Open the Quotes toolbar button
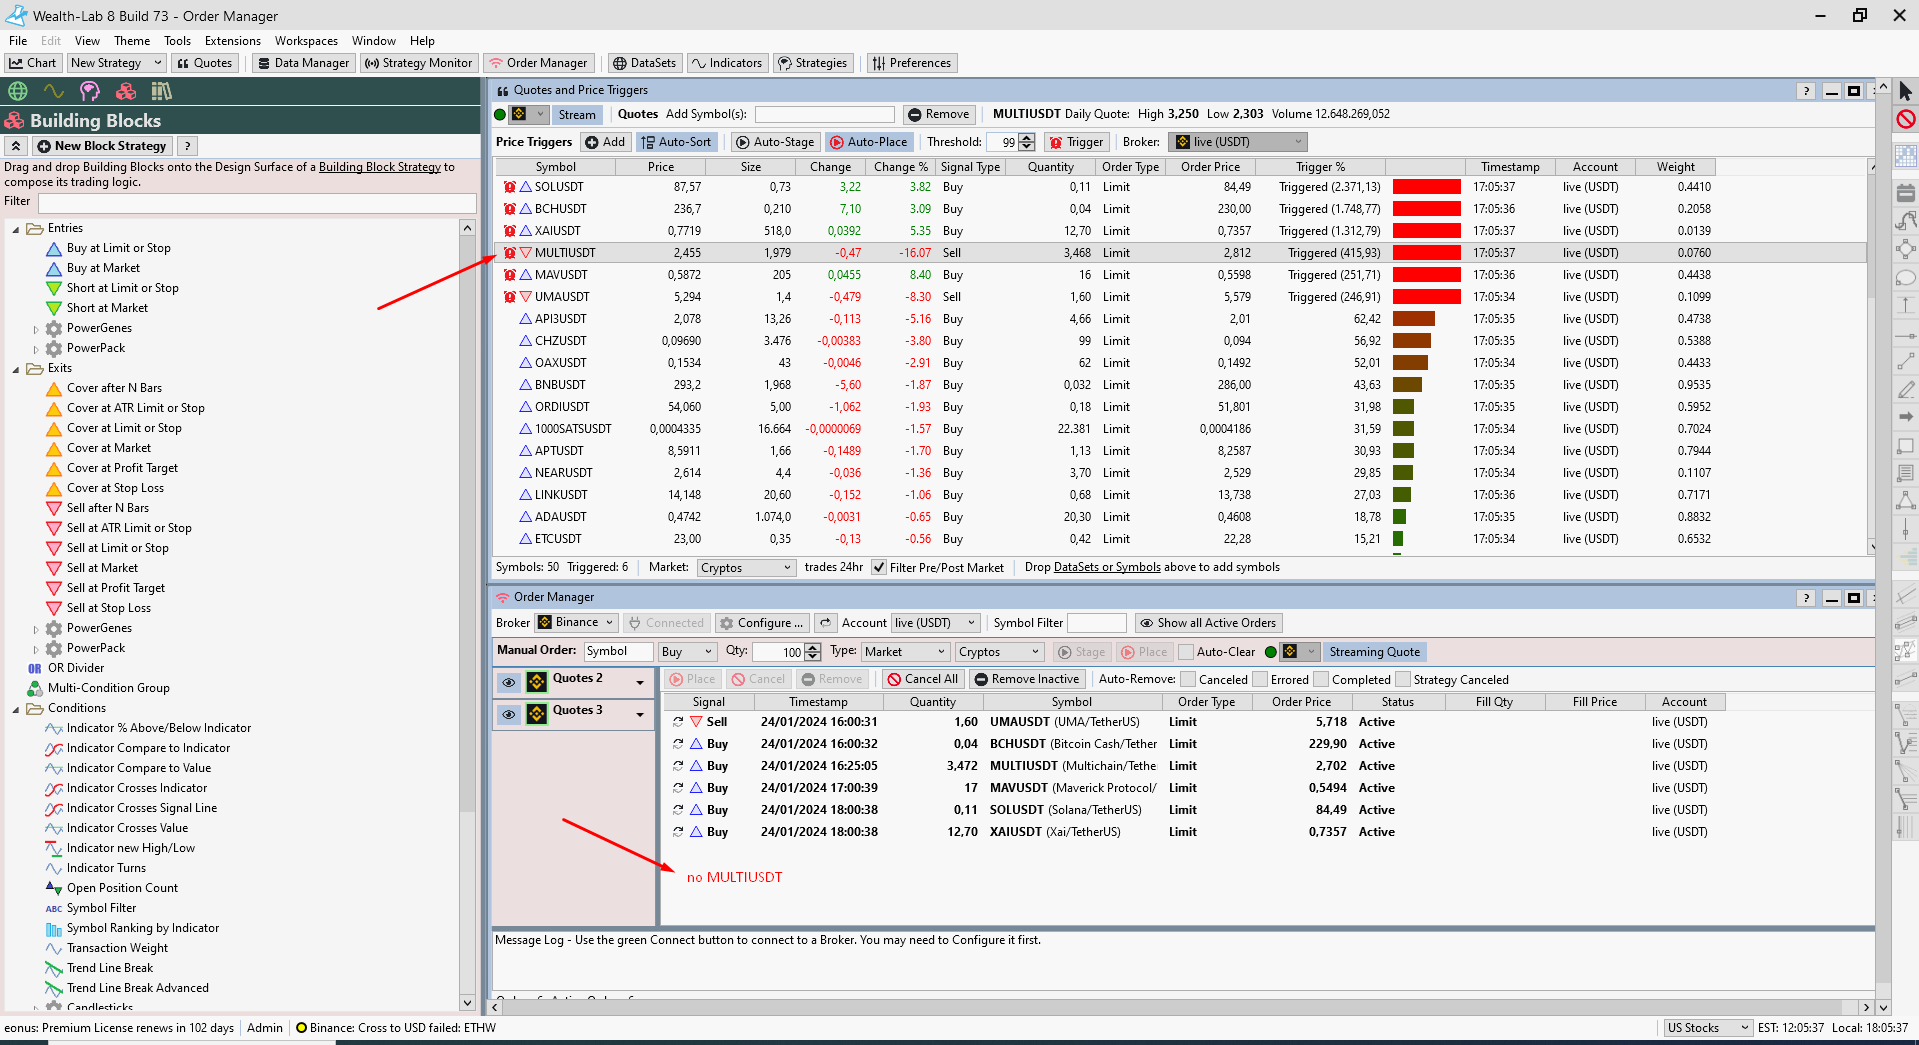This screenshot has width=1919, height=1045. click(x=204, y=63)
